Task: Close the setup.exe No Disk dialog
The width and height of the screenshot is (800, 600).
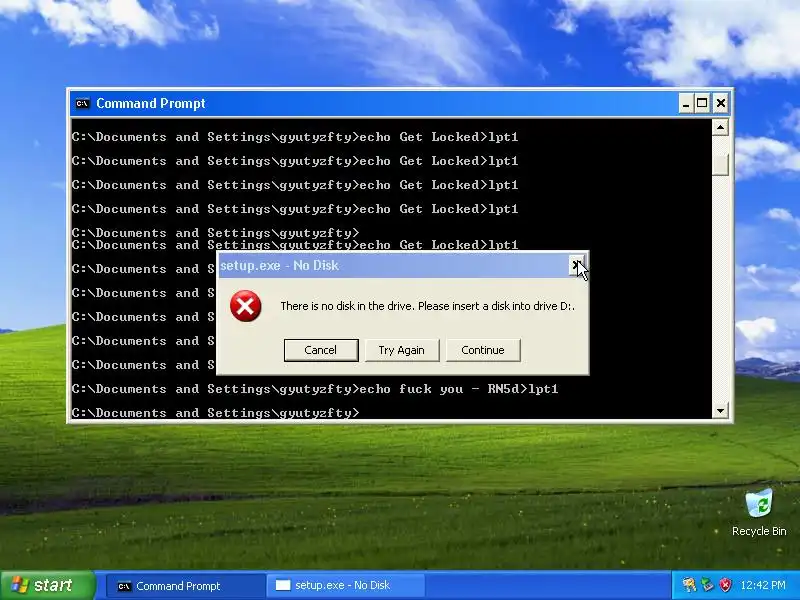Action: [577, 265]
